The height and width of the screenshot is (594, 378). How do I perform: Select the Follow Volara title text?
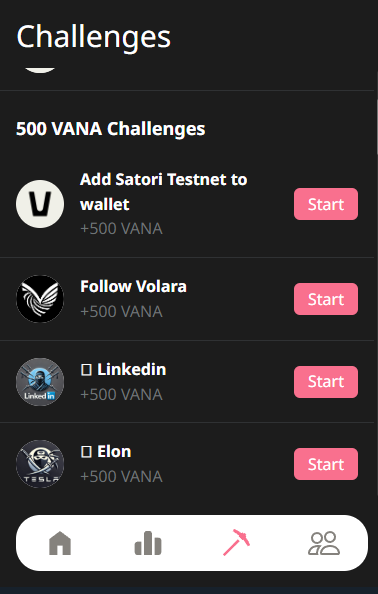[133, 286]
